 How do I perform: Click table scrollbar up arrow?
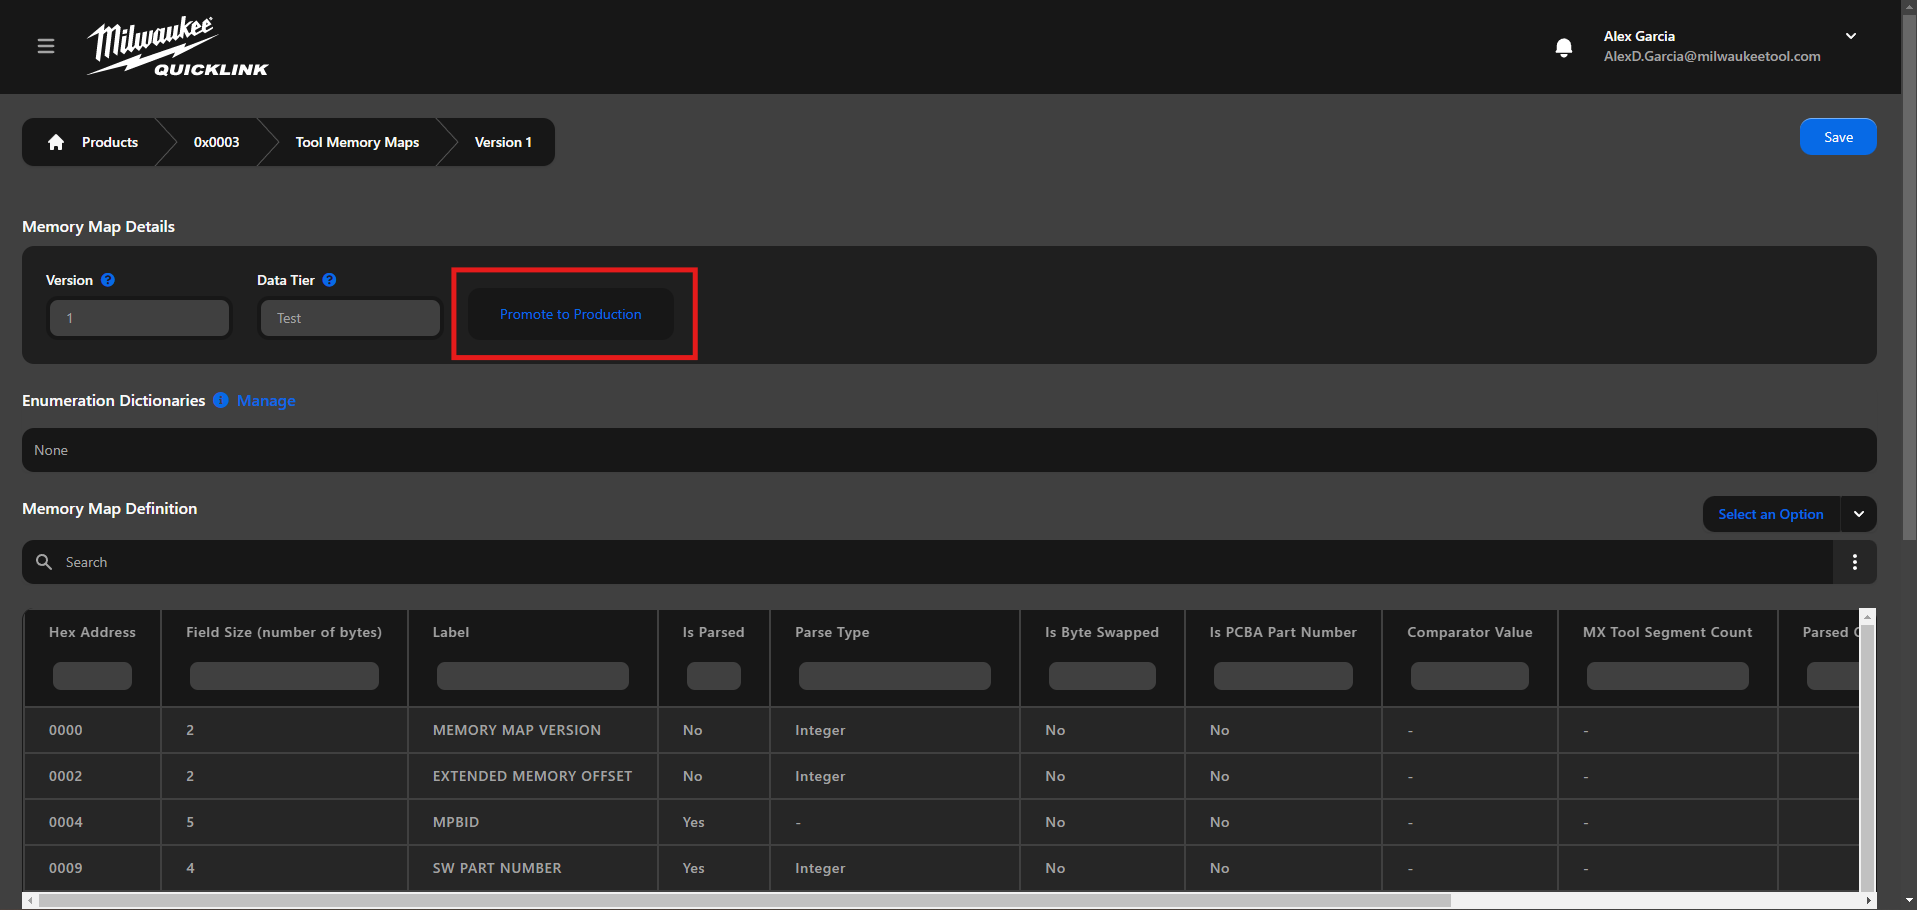[x=1867, y=617]
